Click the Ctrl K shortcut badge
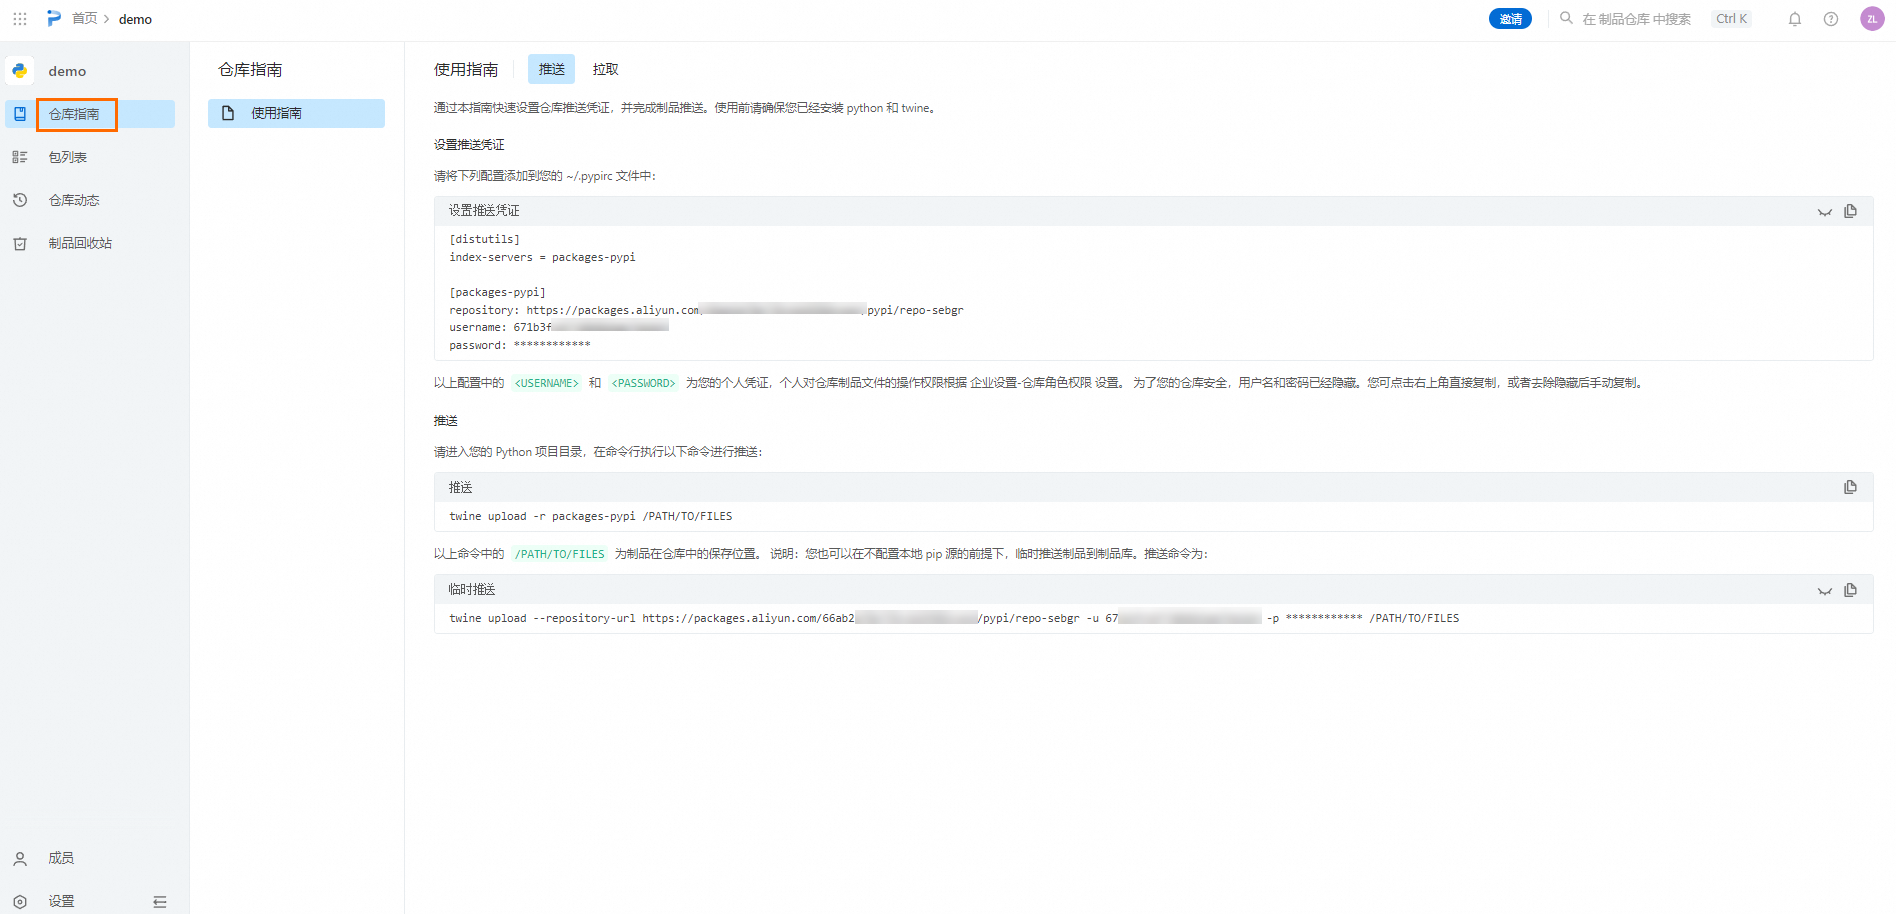 coord(1731,19)
